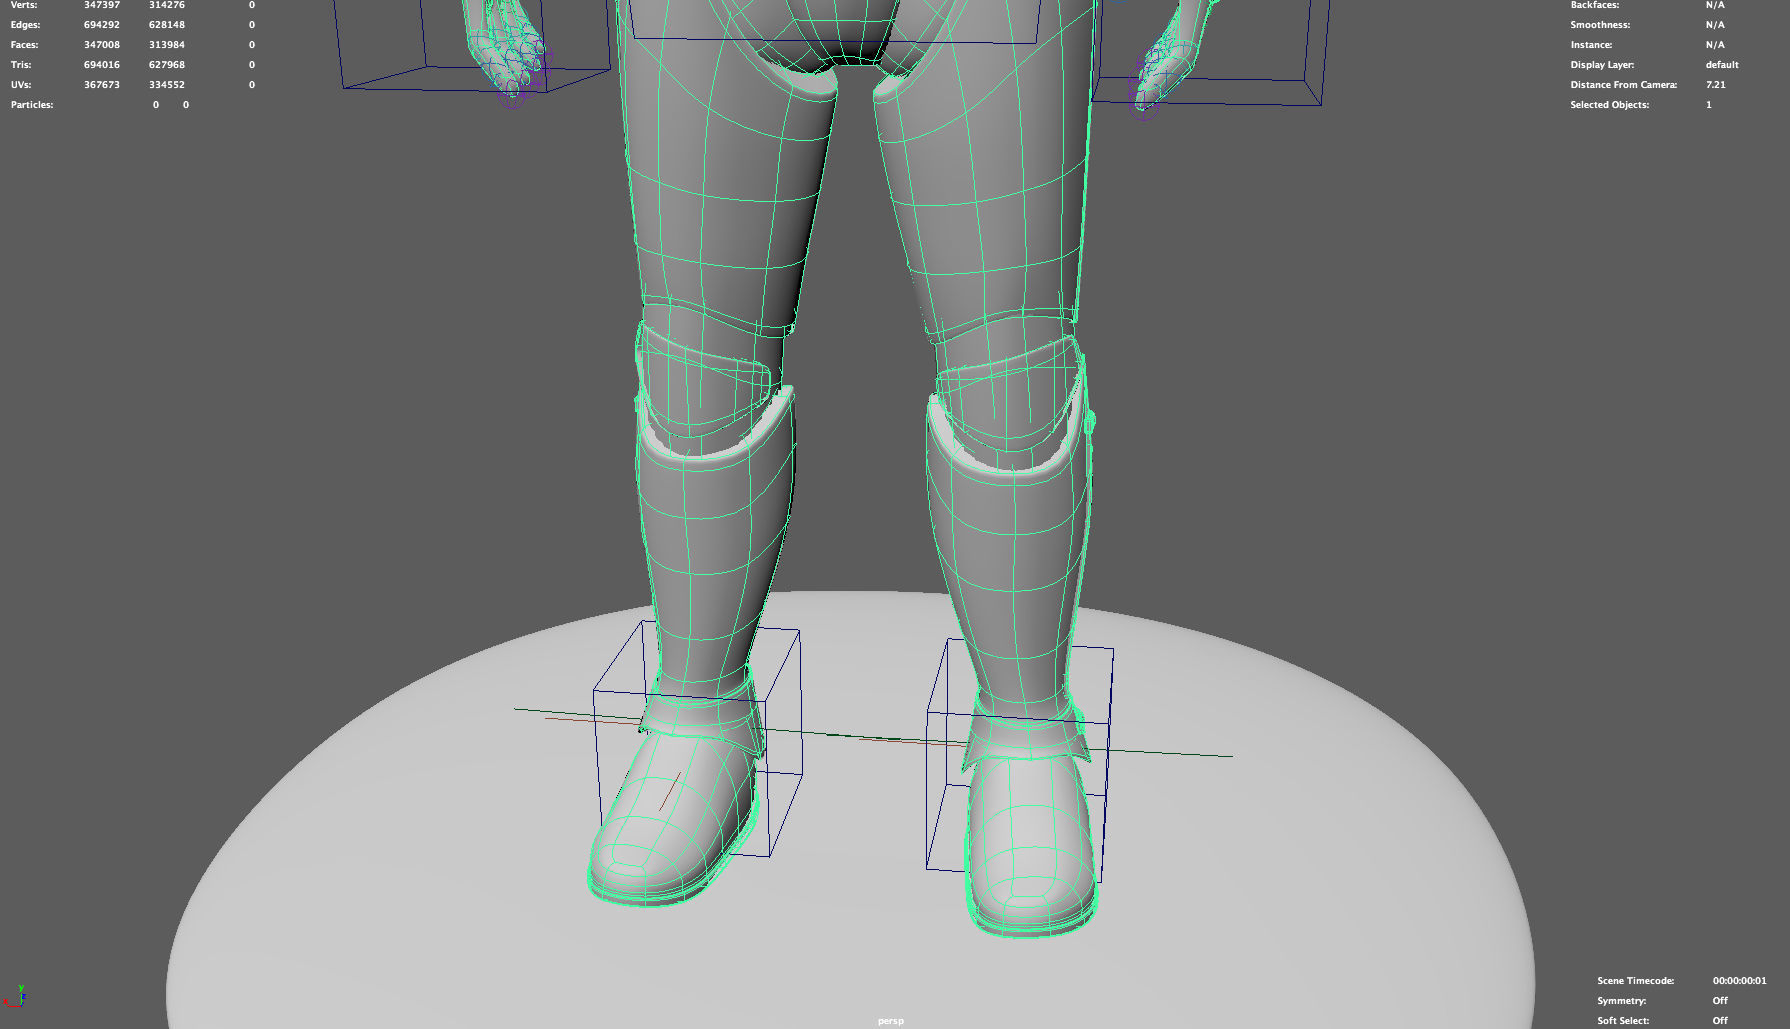Click Verts value 347397
Screen dimensions: 1790x1029
click(x=102, y=5)
